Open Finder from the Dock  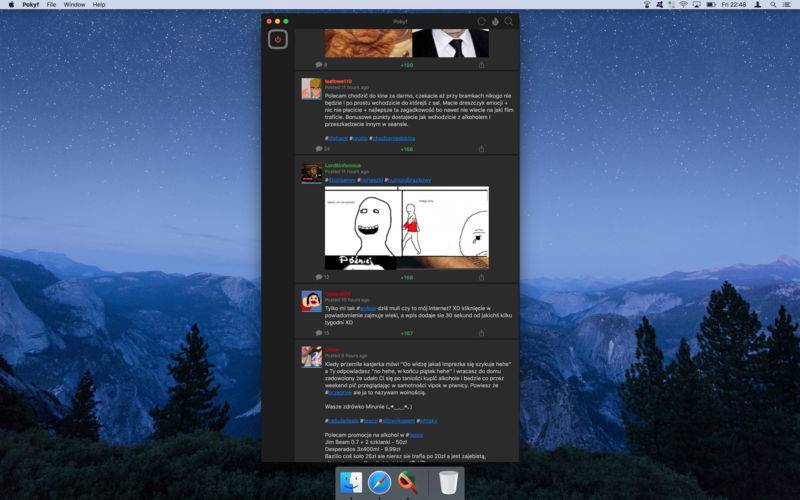pyautogui.click(x=352, y=483)
